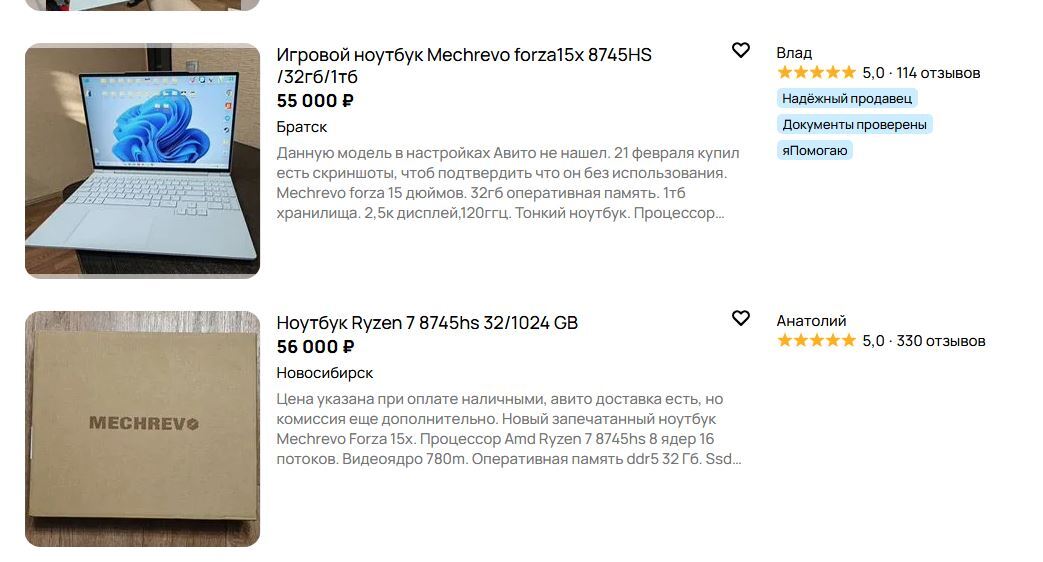Viewport: 1043px width, 562px height.
Task: Click the partially visible thumbnail at top
Action: [x=142, y=4]
